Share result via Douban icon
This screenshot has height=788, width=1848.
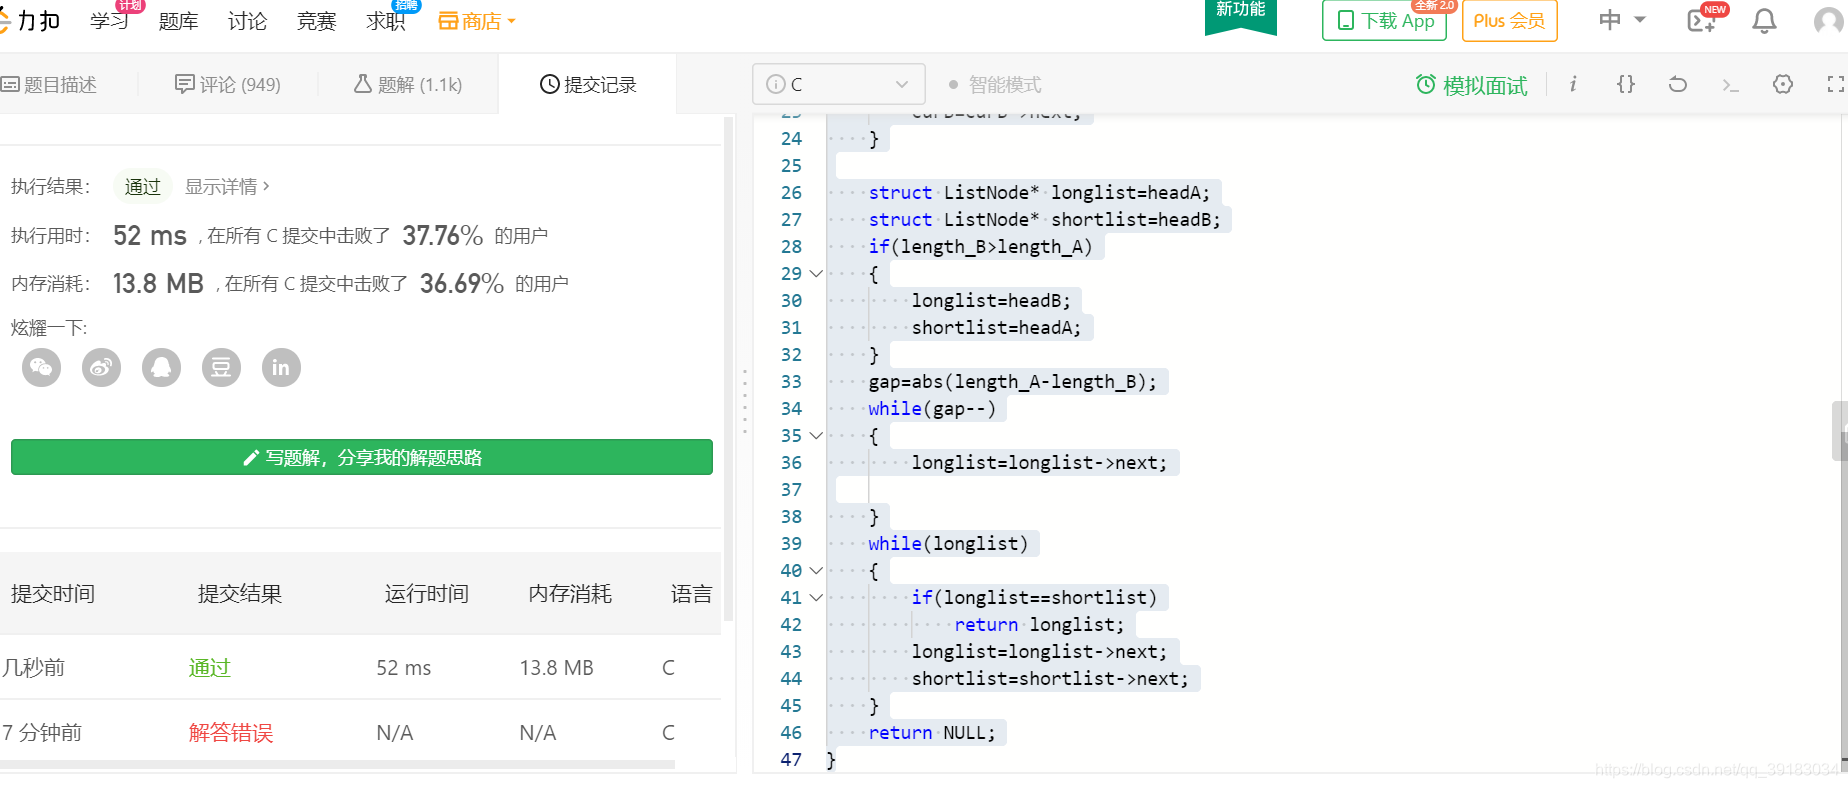pyautogui.click(x=221, y=368)
